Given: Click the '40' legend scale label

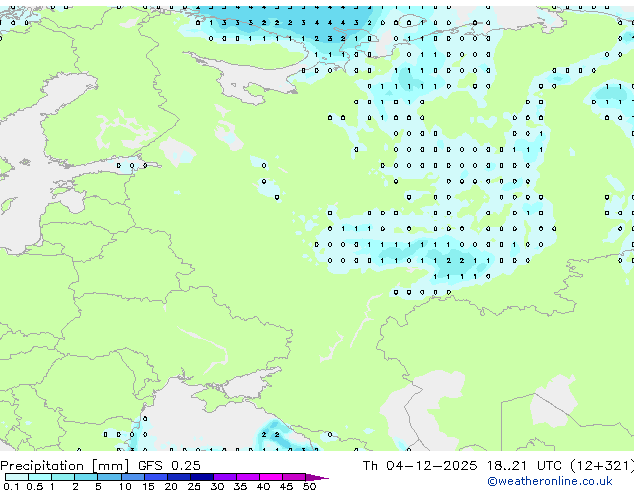Looking at the screenshot, I should (x=264, y=486).
